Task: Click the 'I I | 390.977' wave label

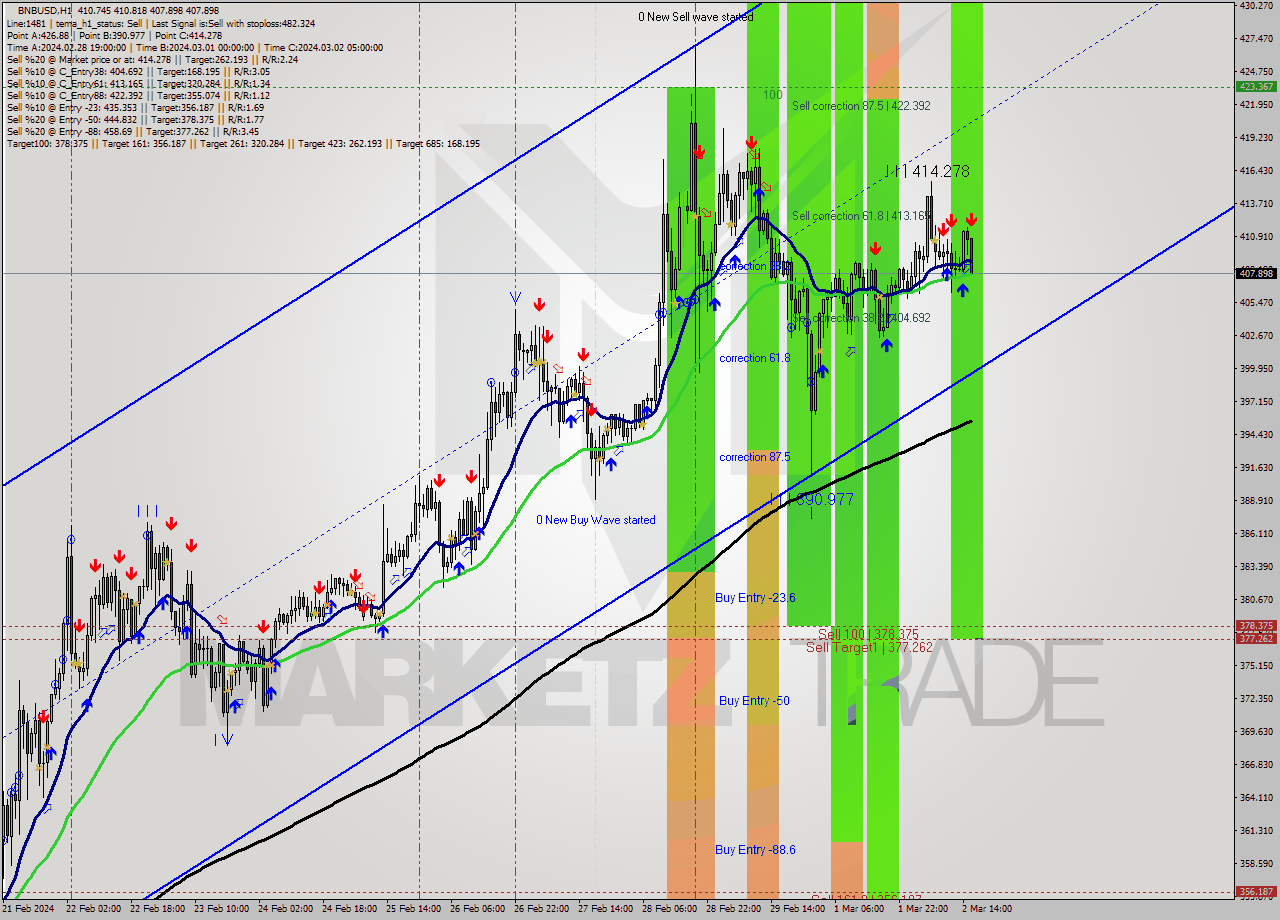Action: [x=811, y=499]
